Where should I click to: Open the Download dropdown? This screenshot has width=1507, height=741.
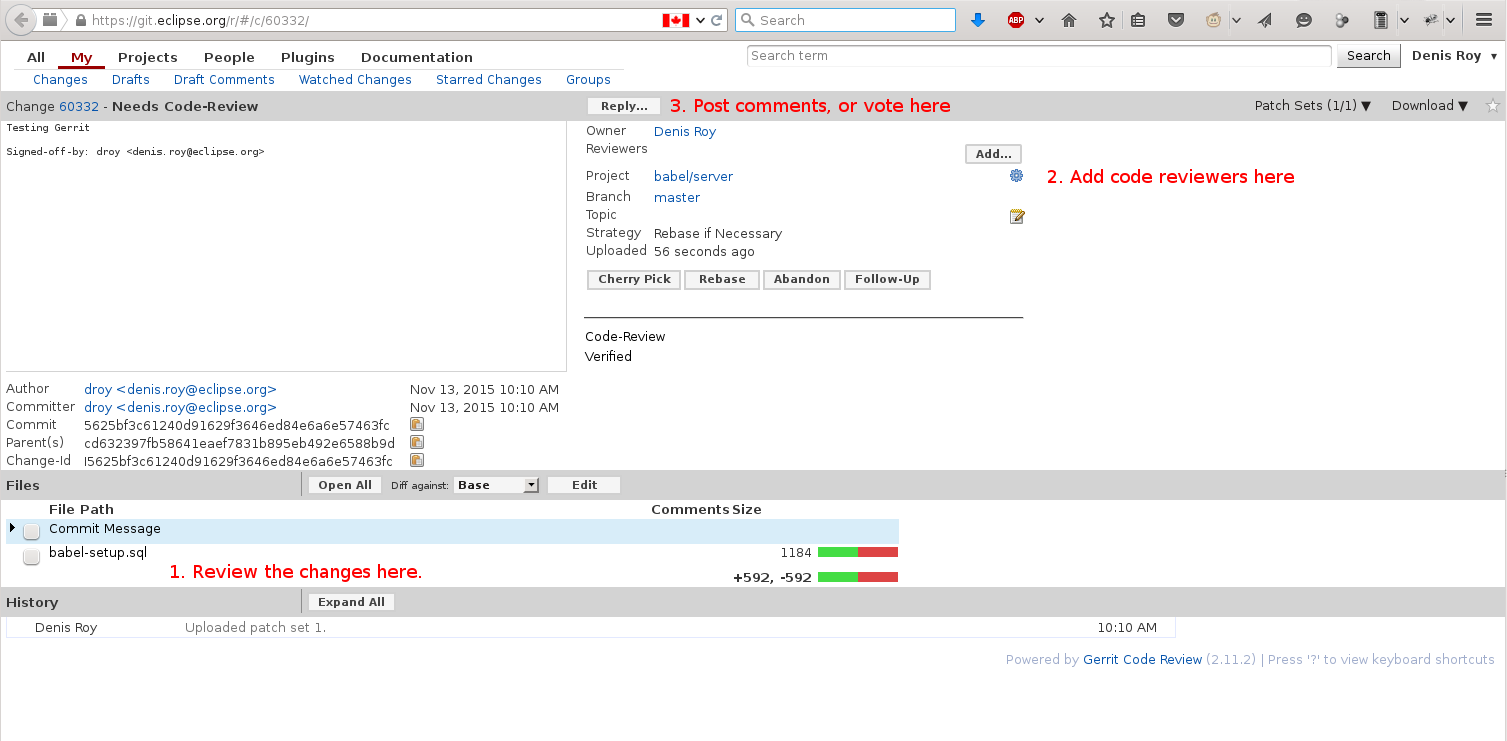pos(1429,106)
